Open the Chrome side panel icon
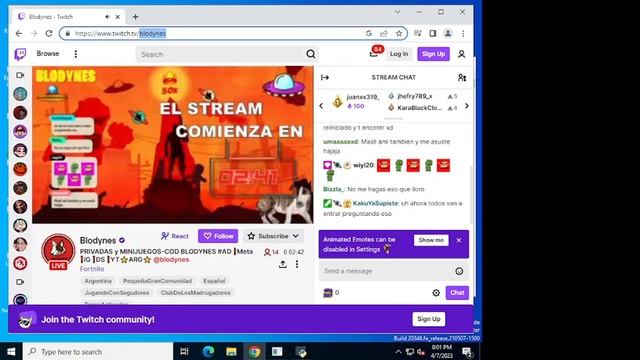Viewport: 640px width, 360px height. [433, 33]
